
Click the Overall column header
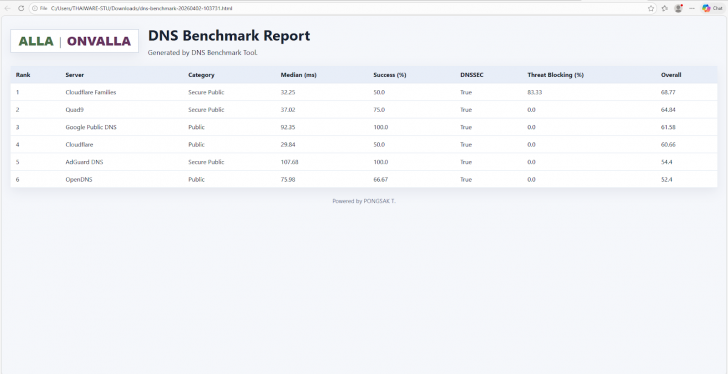pyautogui.click(x=671, y=75)
